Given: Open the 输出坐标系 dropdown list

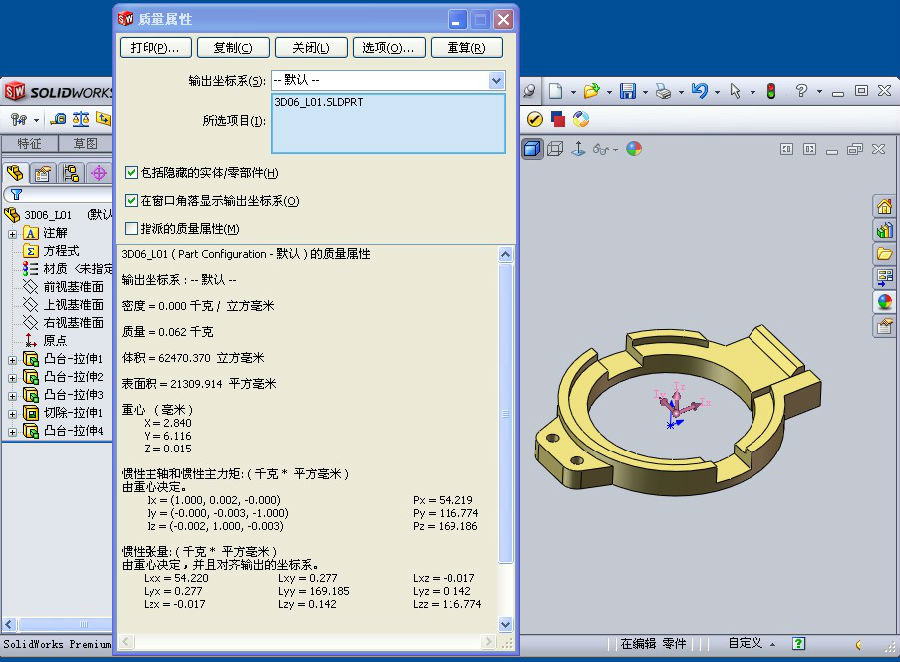Looking at the screenshot, I should pos(496,80).
